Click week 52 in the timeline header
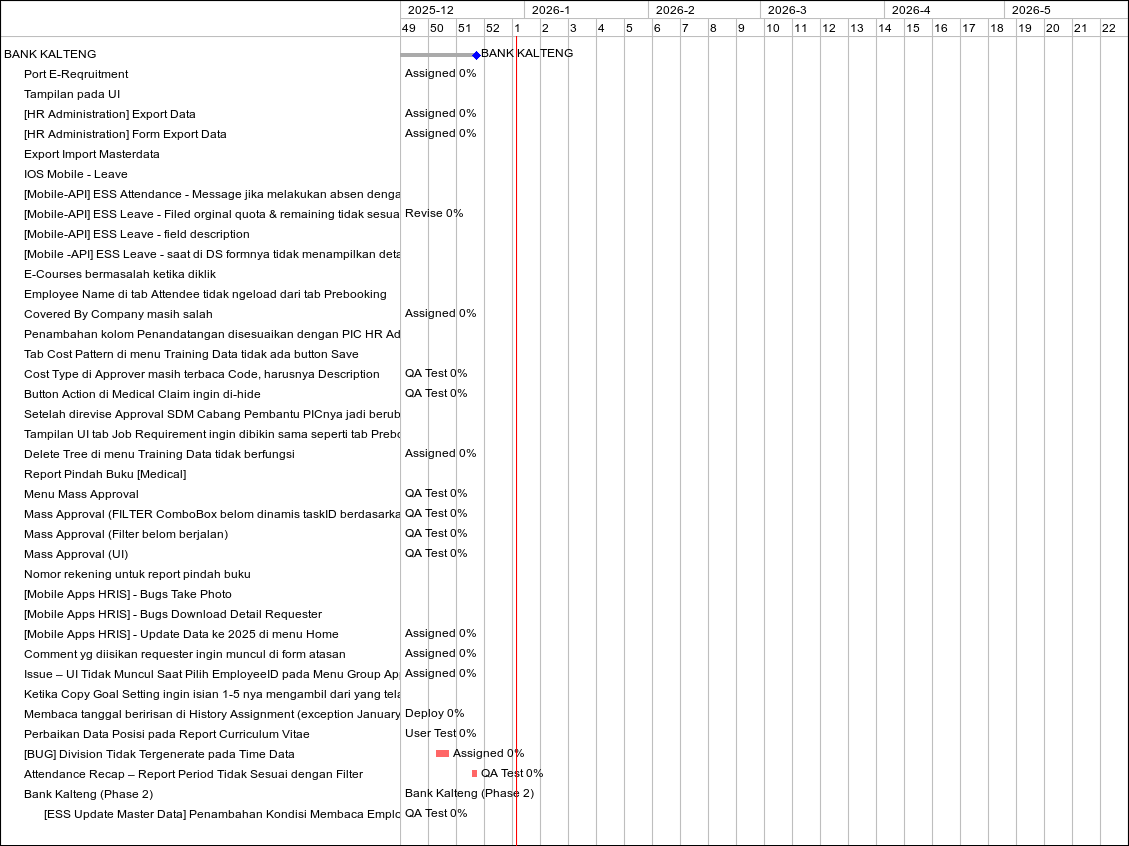The height and width of the screenshot is (846, 1129). pyautogui.click(x=492, y=28)
